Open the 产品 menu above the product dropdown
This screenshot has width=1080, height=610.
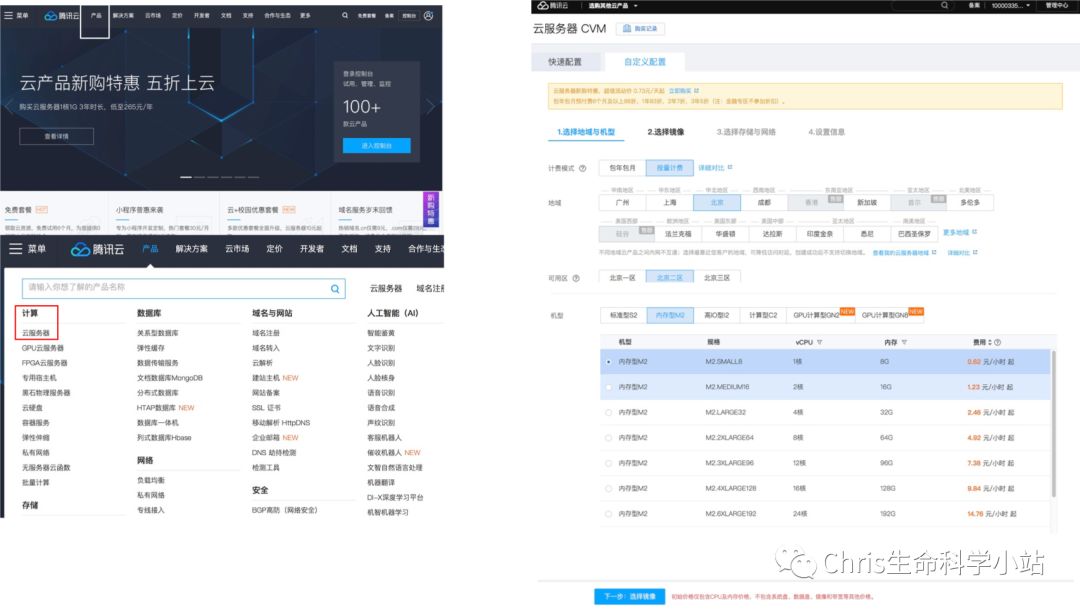pyautogui.click(x=150, y=249)
